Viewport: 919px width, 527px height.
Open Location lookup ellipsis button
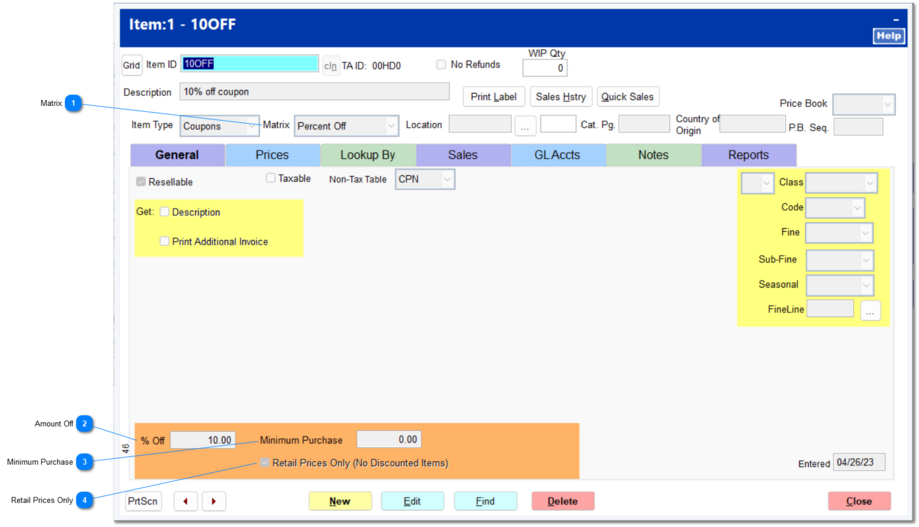(526, 126)
